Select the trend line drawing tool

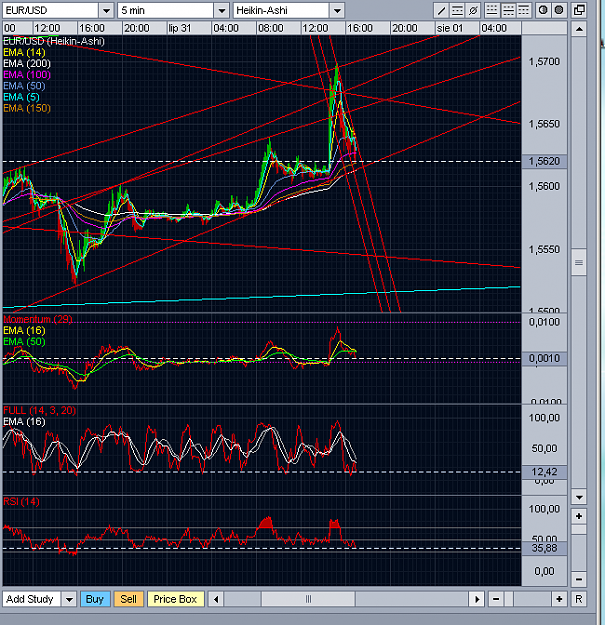(441, 10)
